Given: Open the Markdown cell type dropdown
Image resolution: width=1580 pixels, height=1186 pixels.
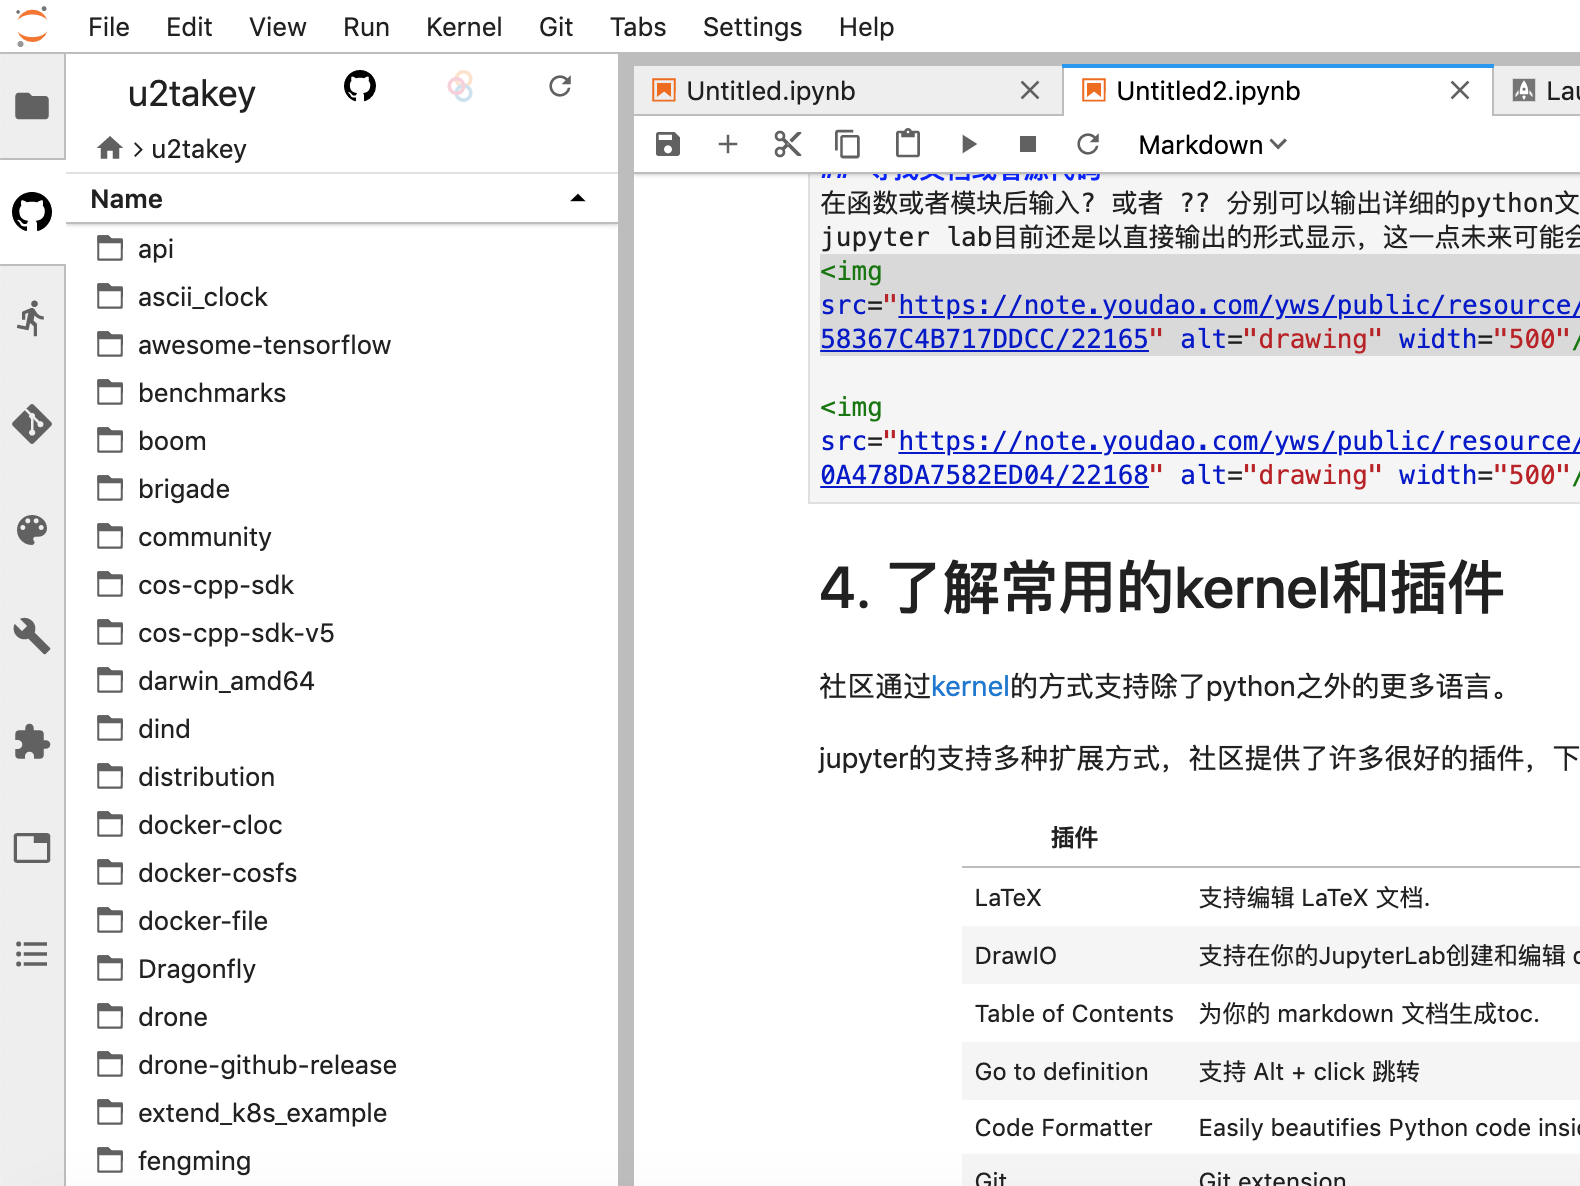Looking at the screenshot, I should point(1212,145).
